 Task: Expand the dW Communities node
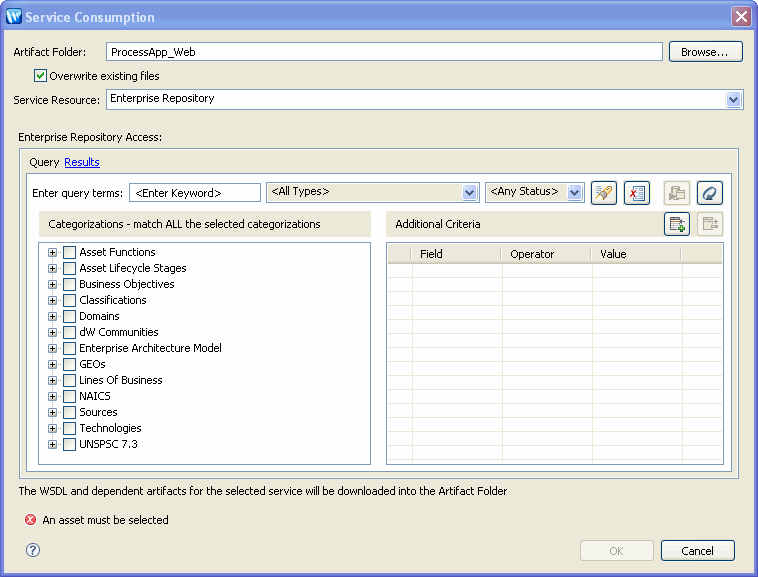pos(52,332)
